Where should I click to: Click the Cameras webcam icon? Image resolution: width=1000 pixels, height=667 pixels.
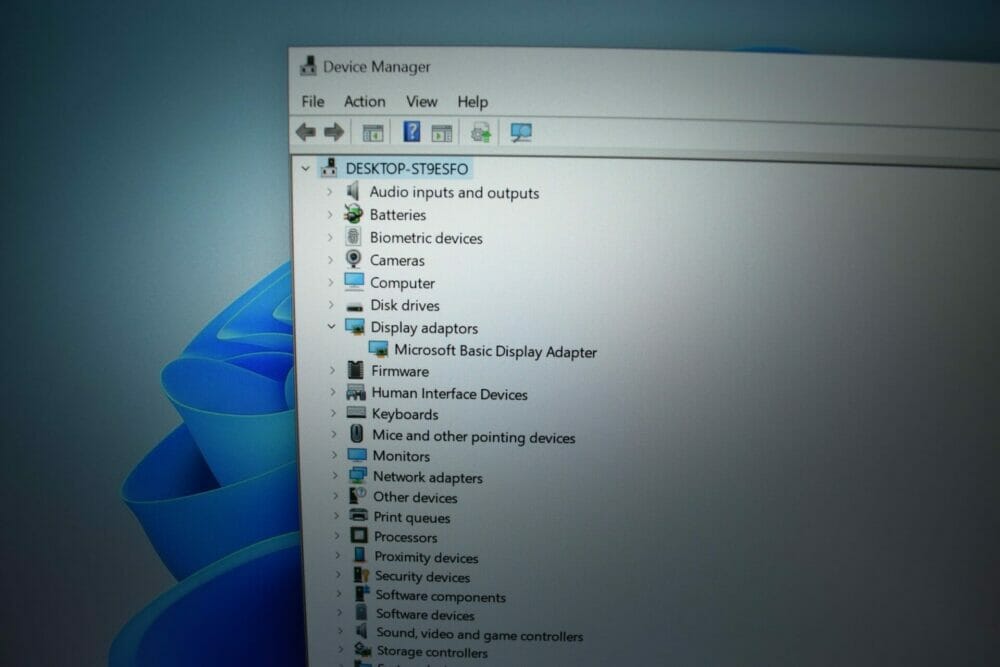click(353, 259)
